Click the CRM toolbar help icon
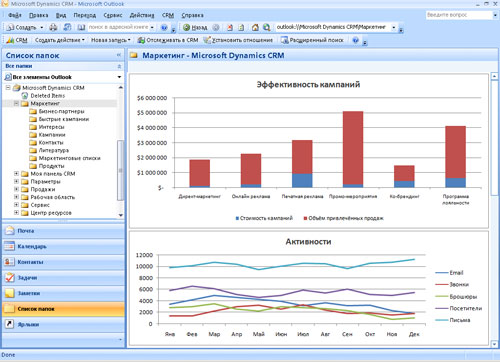 [355, 40]
